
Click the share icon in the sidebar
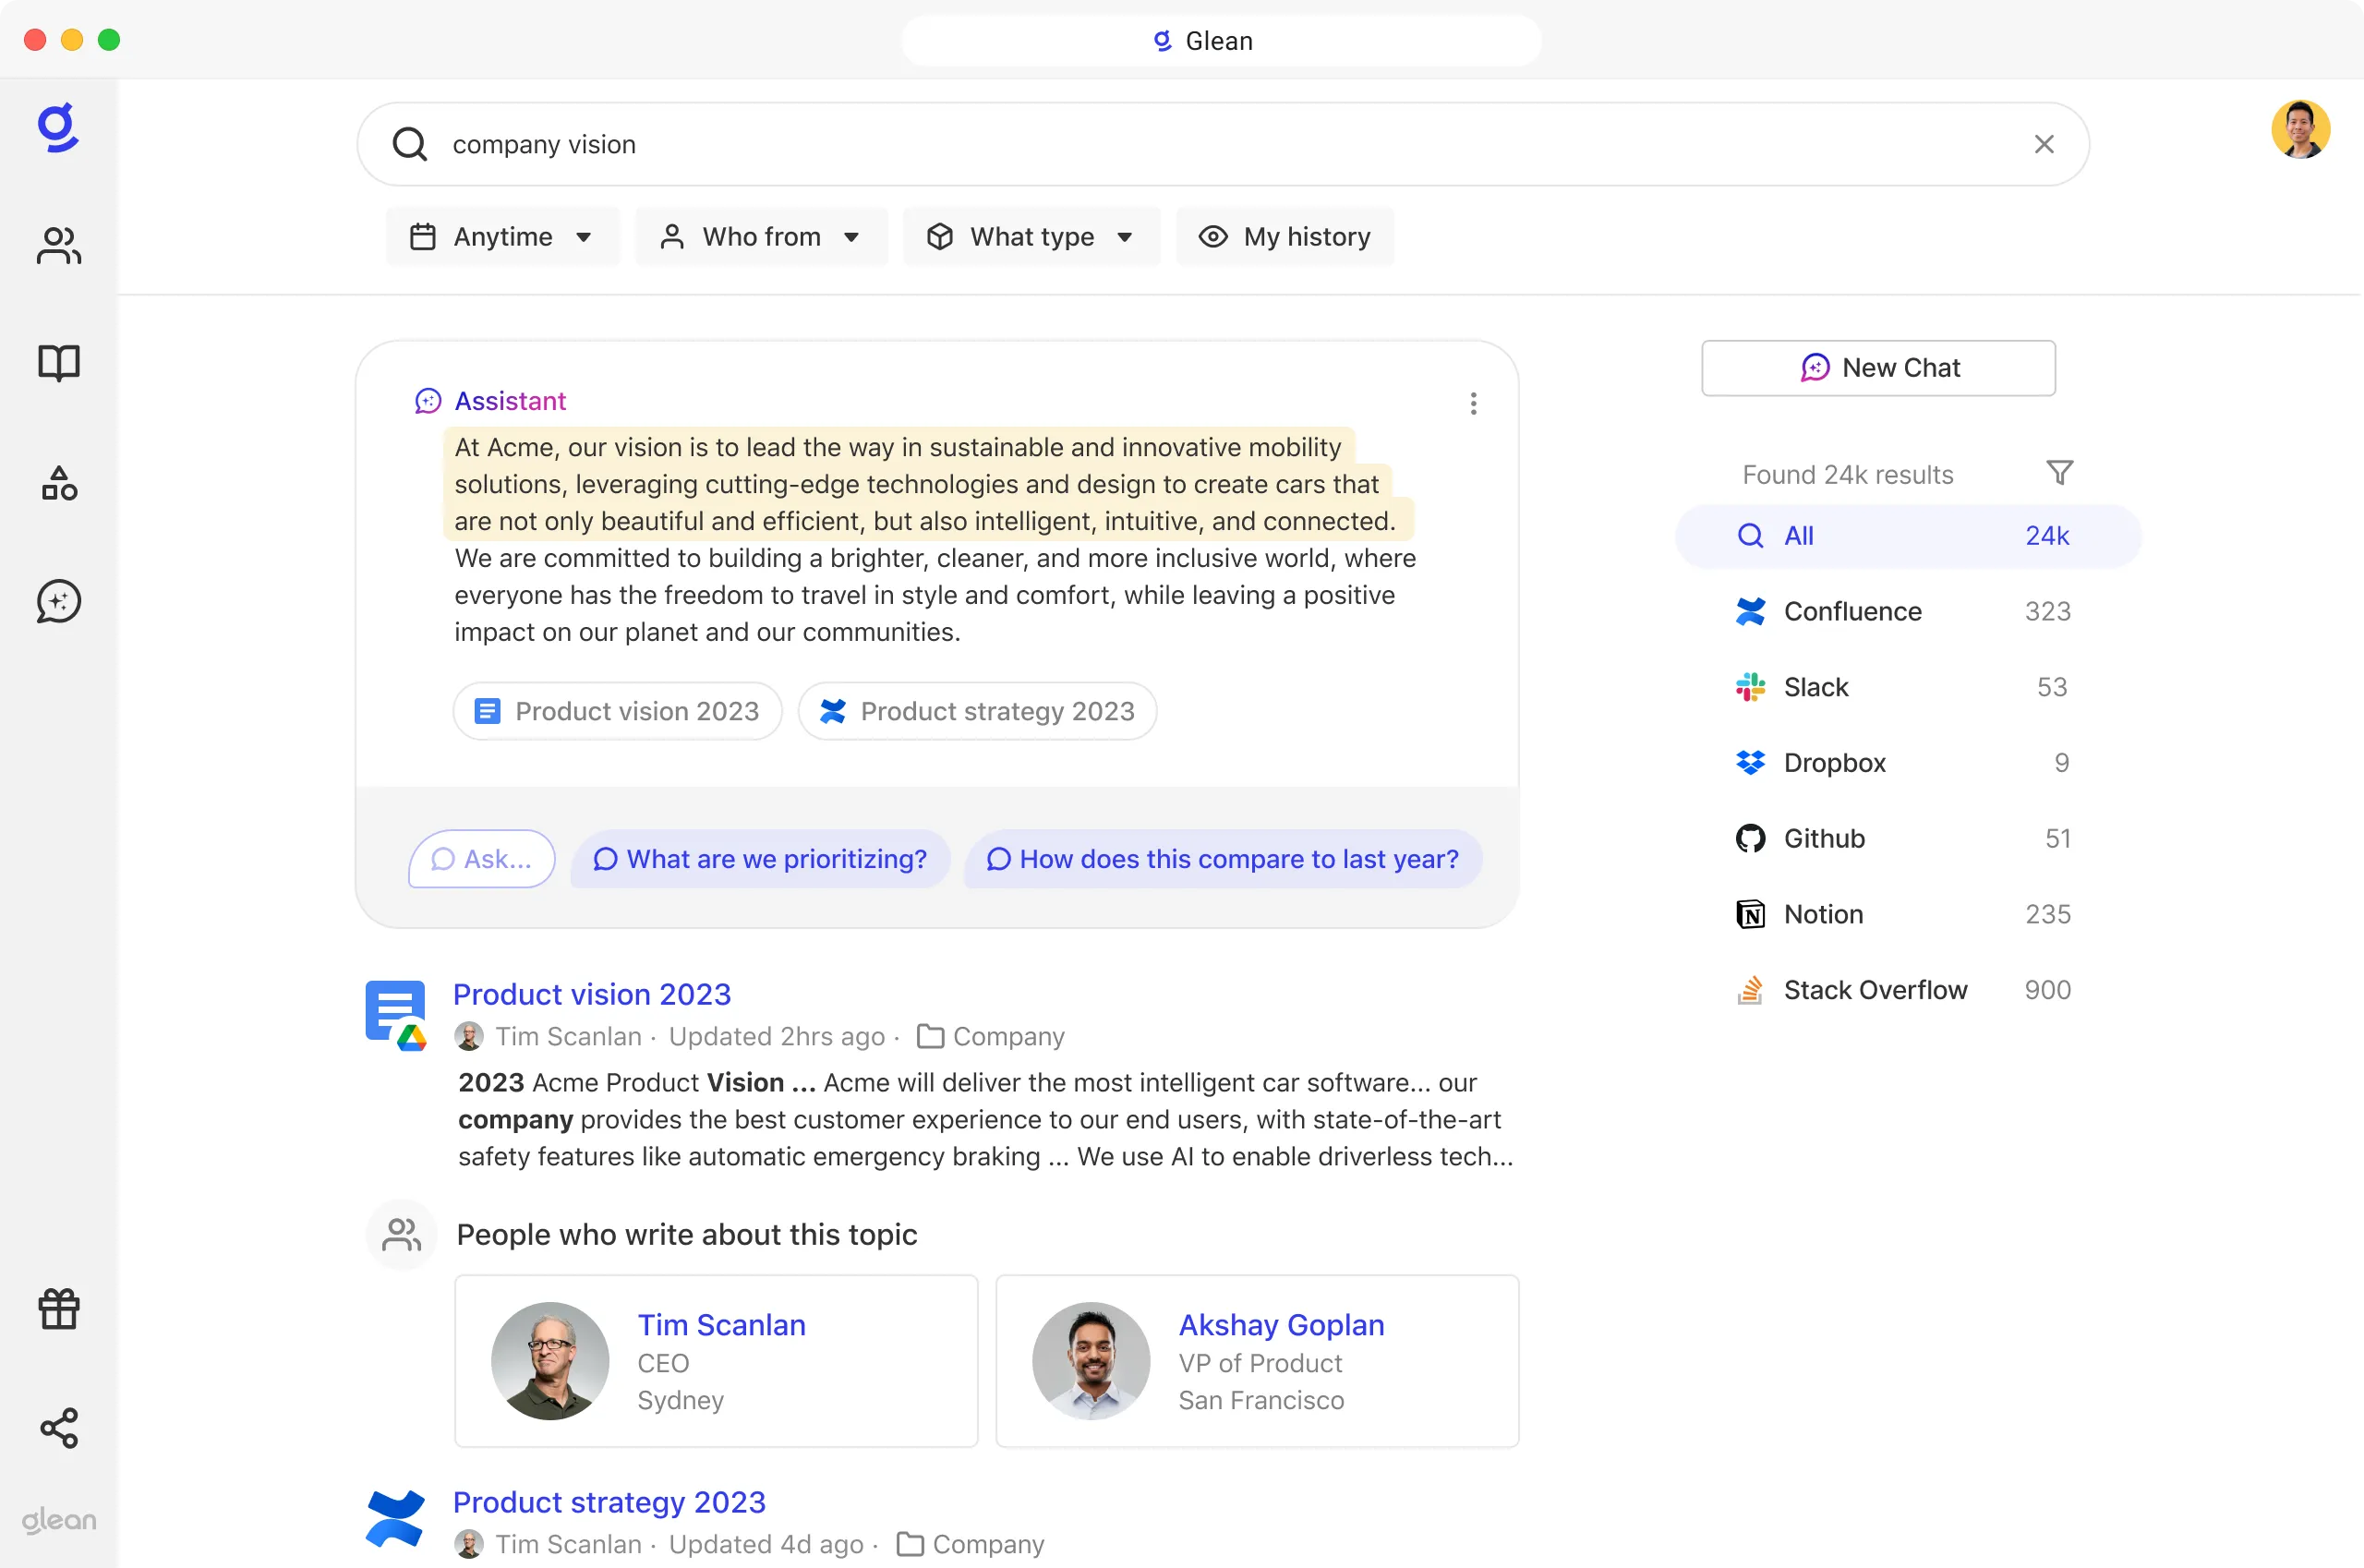58,1428
